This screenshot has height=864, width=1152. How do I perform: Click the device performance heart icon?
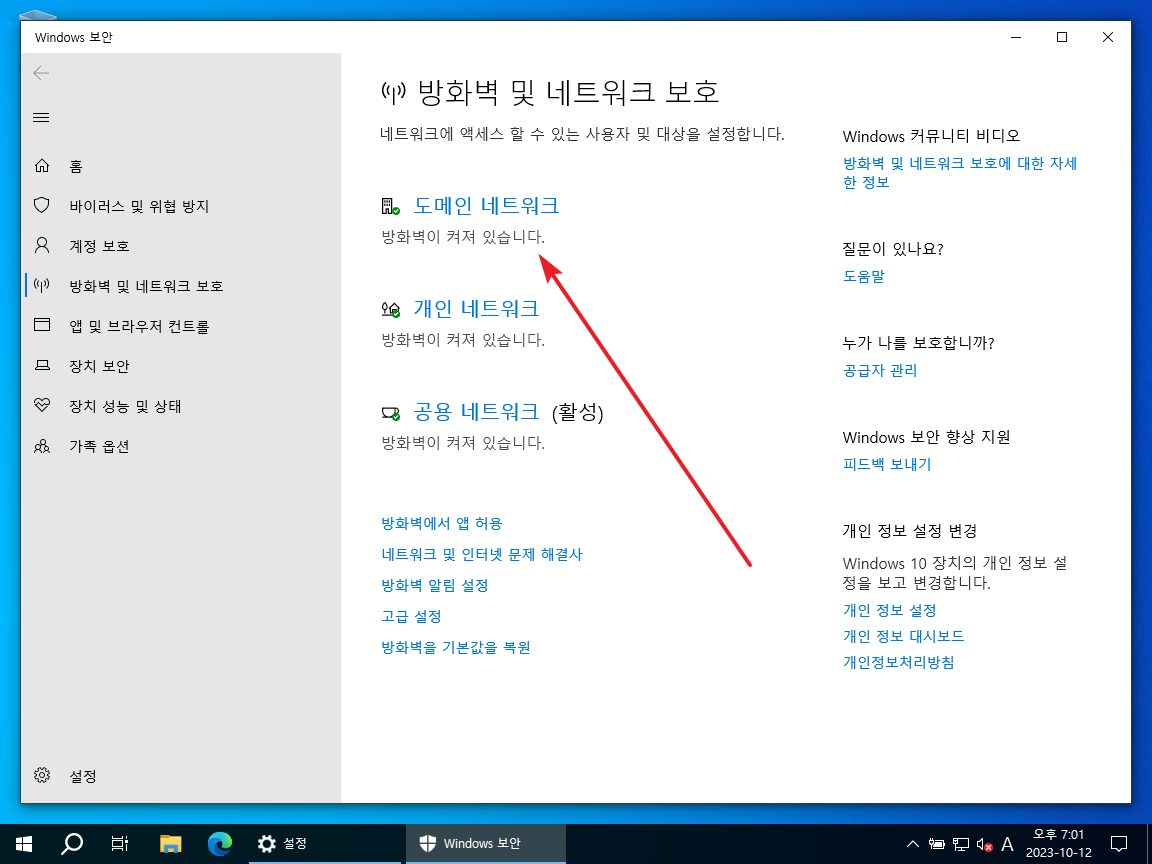pos(42,405)
